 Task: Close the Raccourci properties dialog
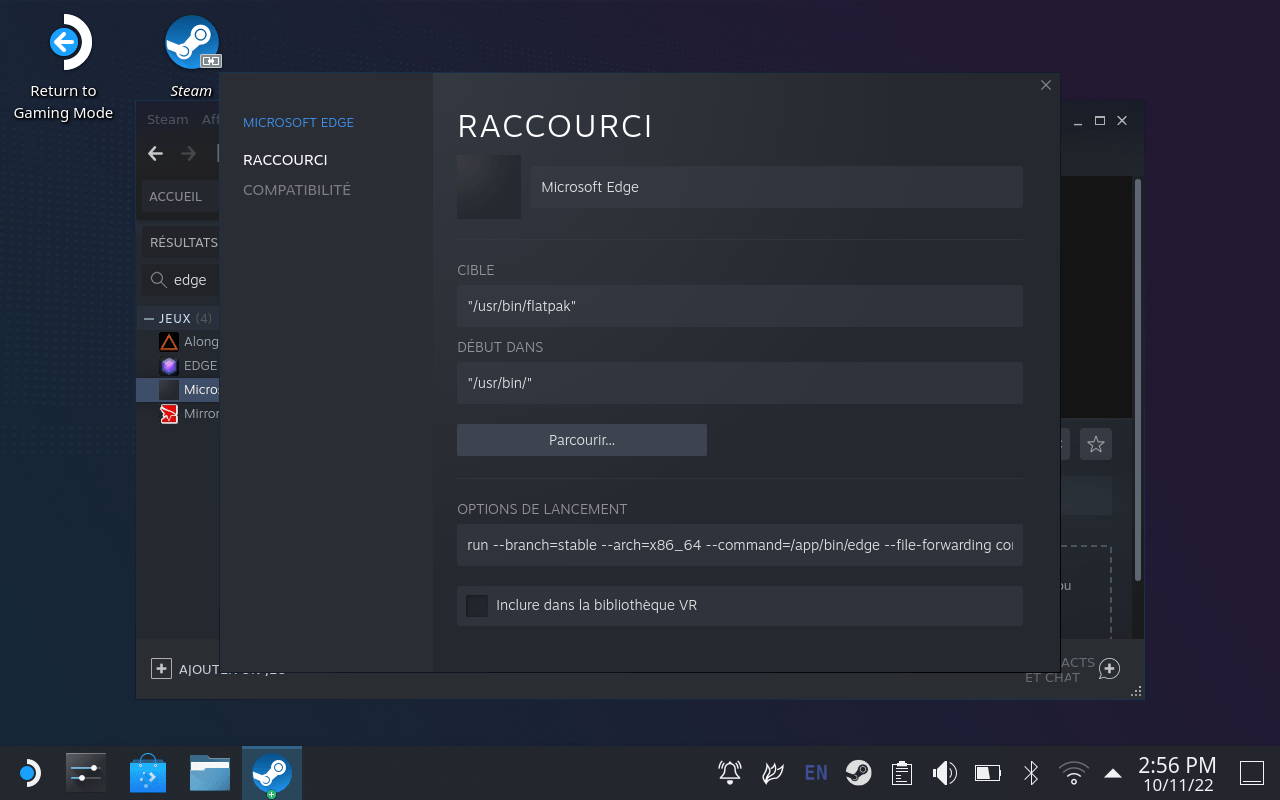coord(1046,85)
